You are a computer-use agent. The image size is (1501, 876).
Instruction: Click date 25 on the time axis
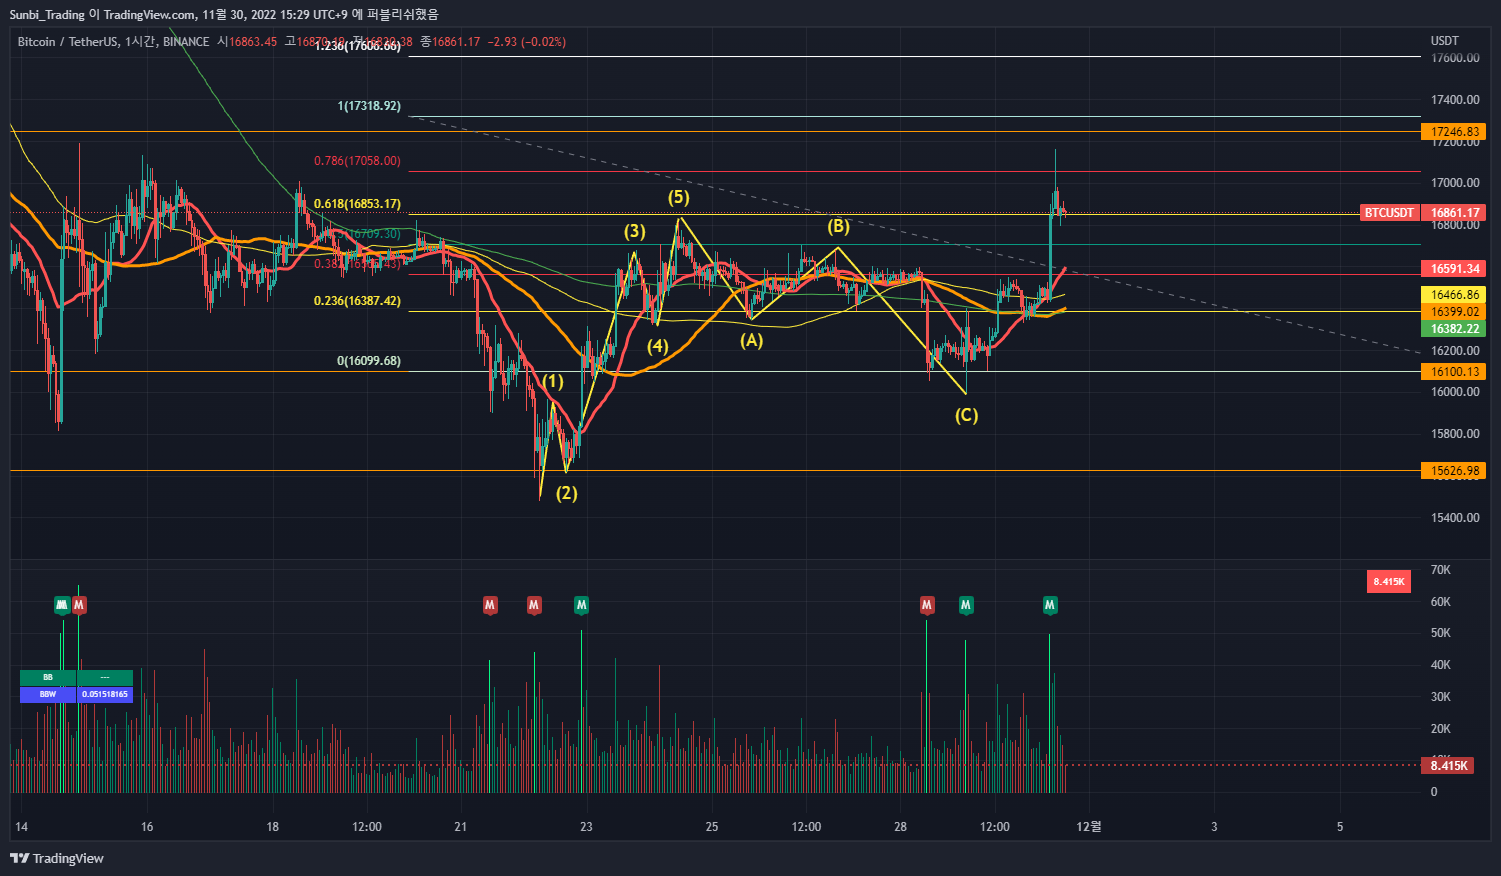[712, 827]
